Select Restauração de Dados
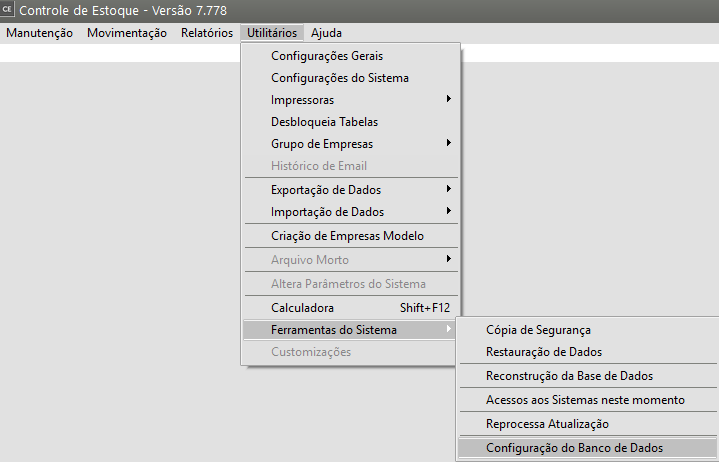Screen dimensions: 719x462 [x=543, y=352]
